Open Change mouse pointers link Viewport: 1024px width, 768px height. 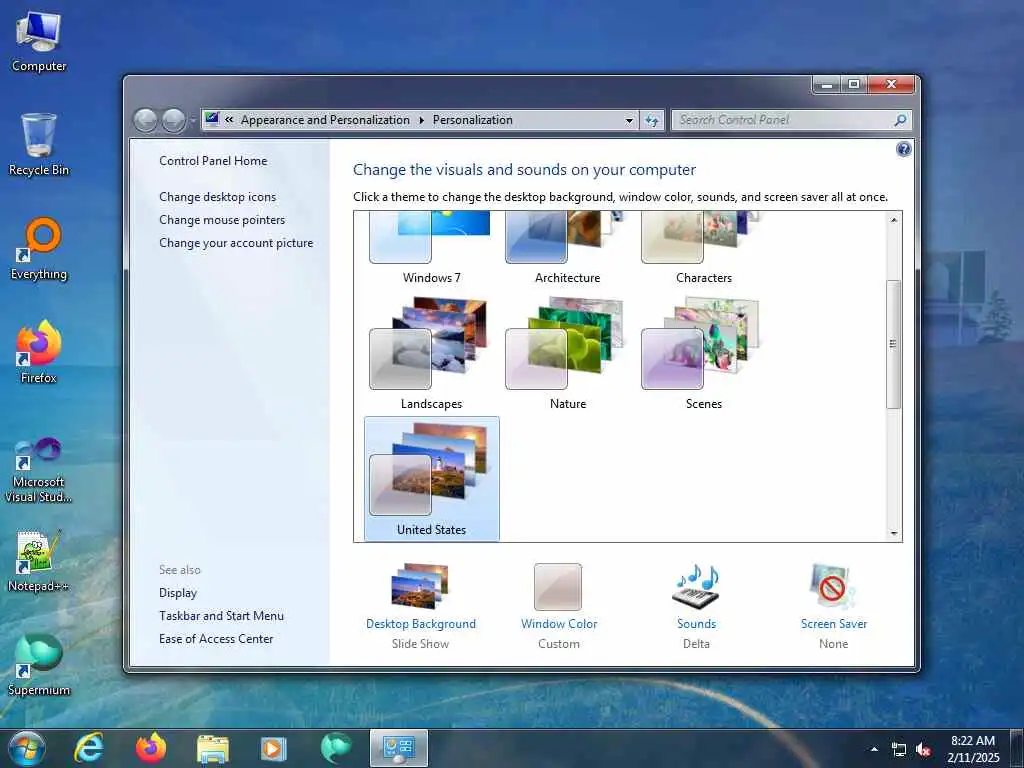[222, 220]
